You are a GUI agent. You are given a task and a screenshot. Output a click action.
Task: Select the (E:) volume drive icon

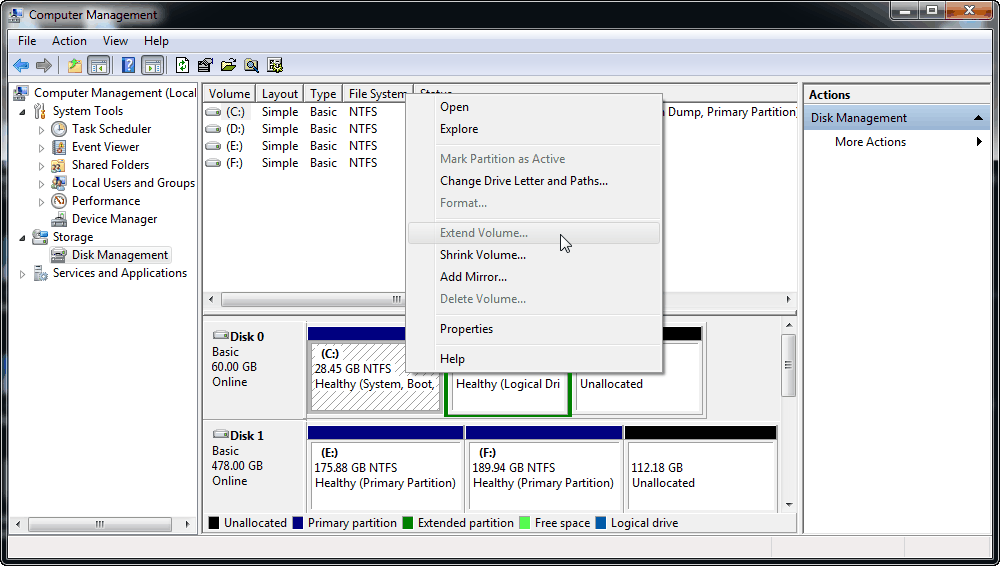213,146
